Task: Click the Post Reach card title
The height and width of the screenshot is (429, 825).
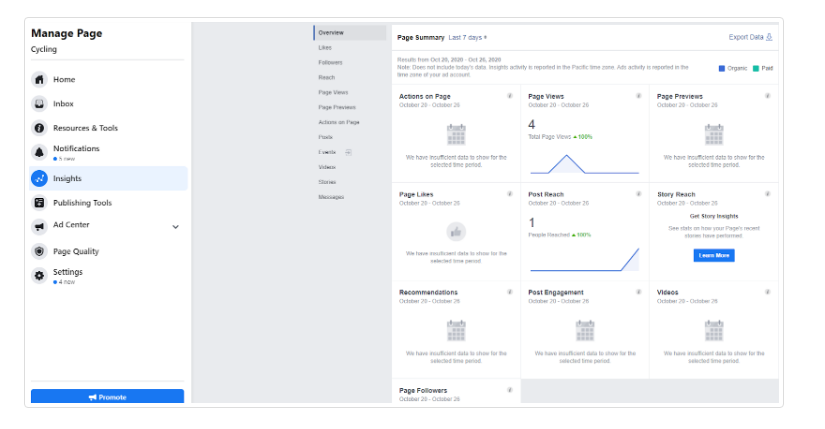Action: click(546, 194)
